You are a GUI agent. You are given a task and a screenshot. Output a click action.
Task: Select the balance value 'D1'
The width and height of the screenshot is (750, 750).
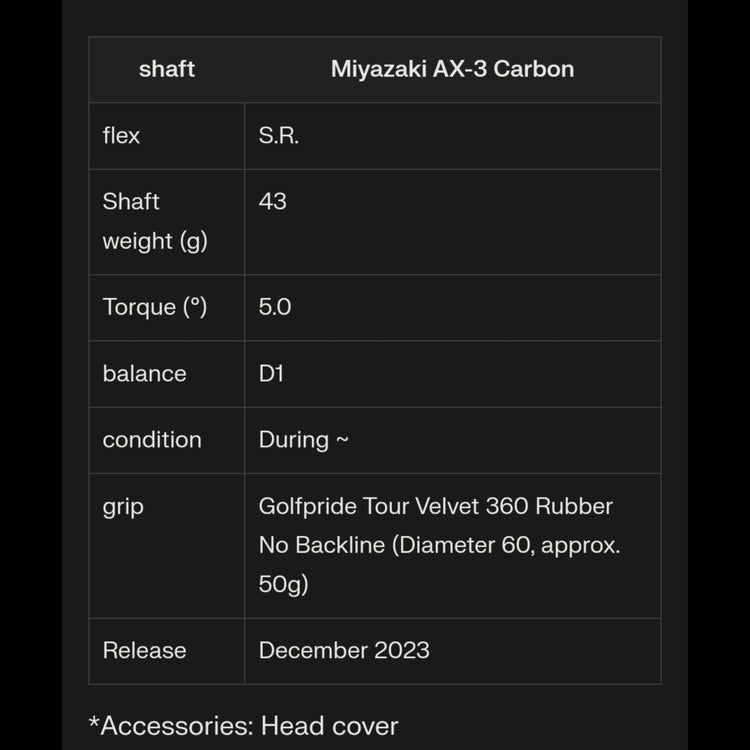[271, 373]
